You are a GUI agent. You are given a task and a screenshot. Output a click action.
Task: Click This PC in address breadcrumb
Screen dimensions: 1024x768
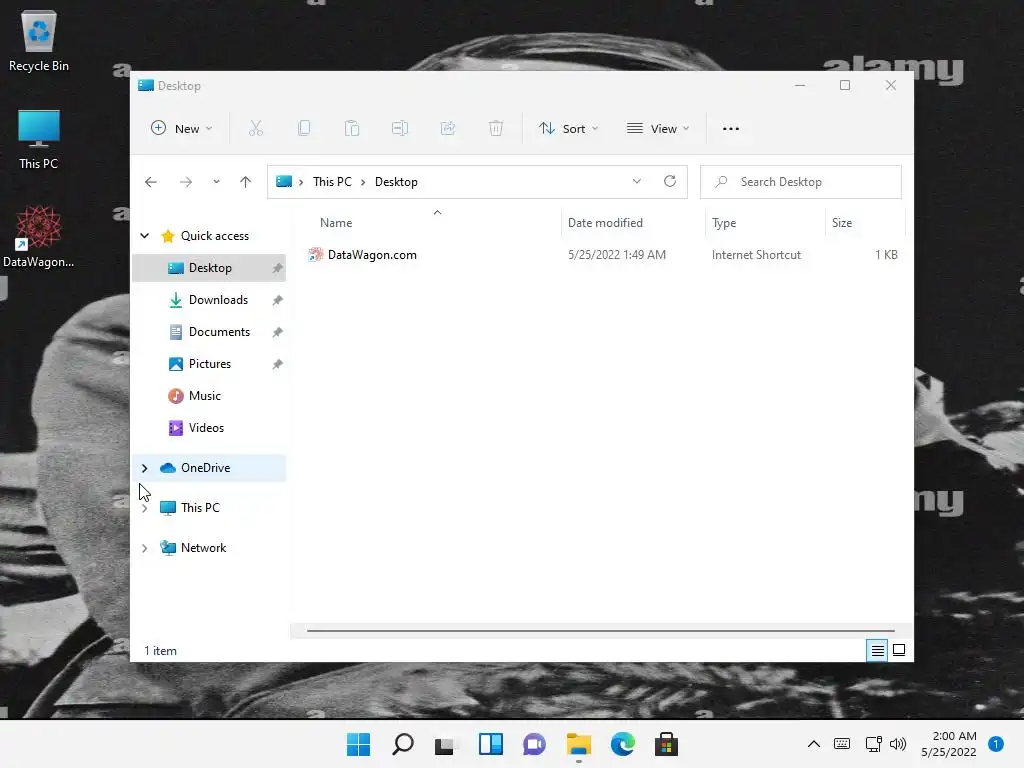pyautogui.click(x=332, y=182)
